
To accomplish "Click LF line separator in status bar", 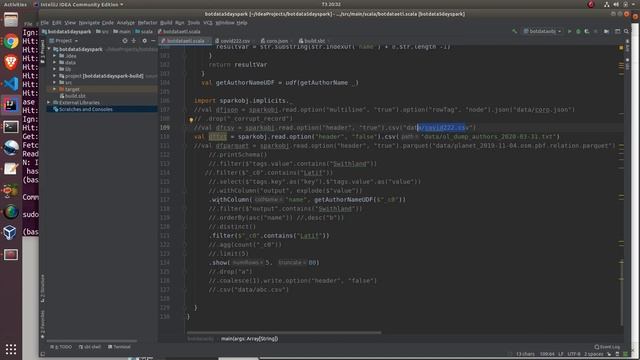I will click(x=561, y=354).
